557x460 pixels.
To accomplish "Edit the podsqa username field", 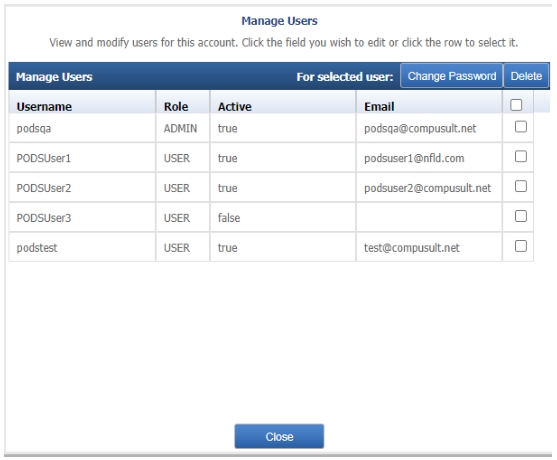I will [x=82, y=128].
